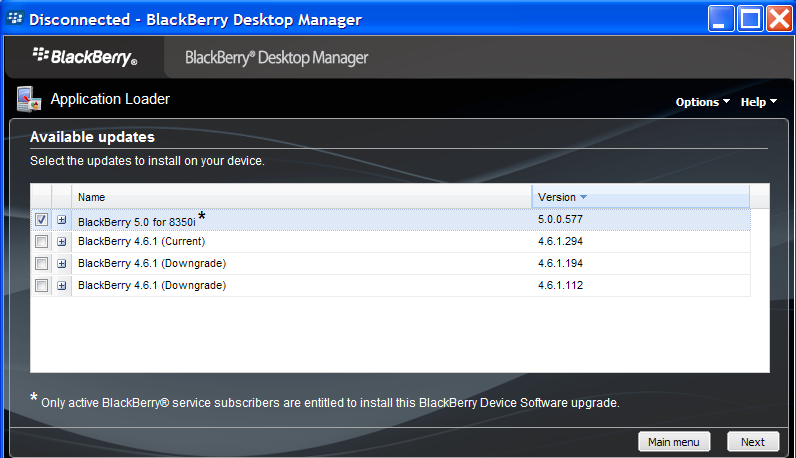Click the Next button
796x458 pixels.
point(753,442)
